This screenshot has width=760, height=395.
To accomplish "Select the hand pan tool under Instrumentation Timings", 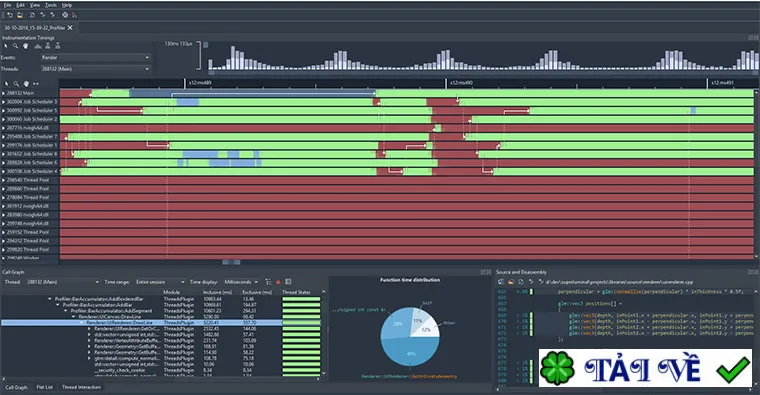I will tap(25, 46).
